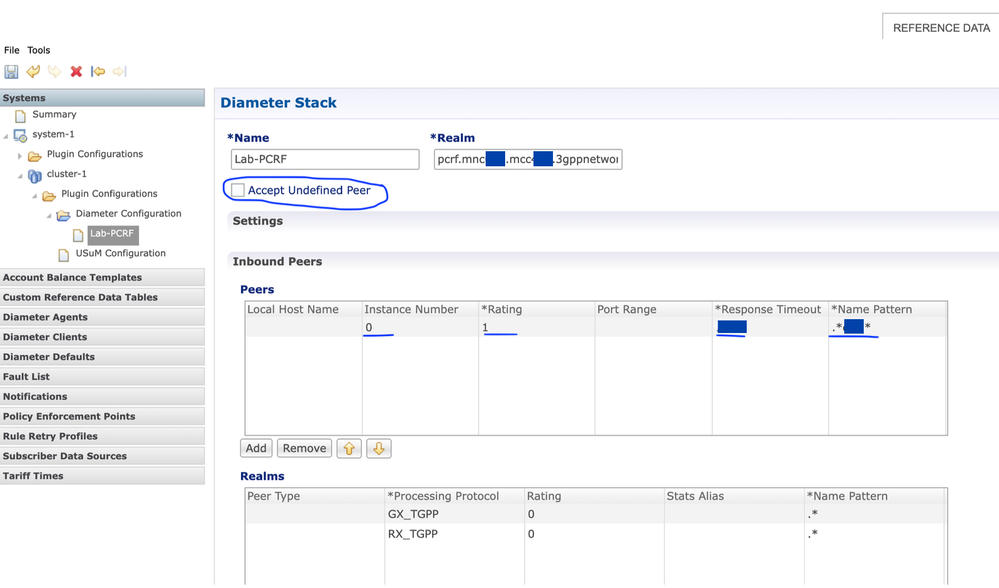
Task: Click the Remove peer button
Action: (x=305, y=448)
